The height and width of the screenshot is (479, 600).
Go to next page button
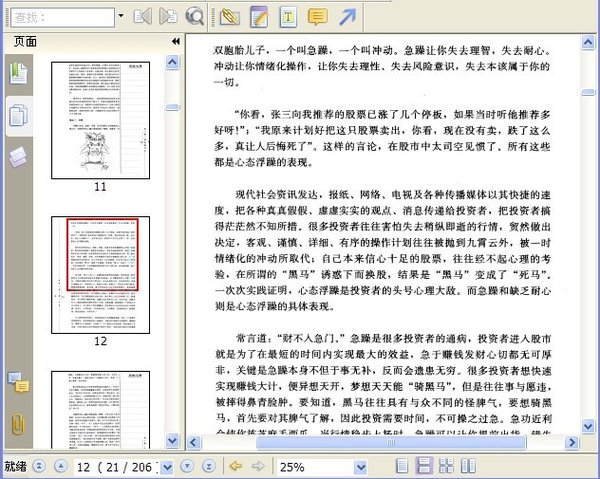click(x=187, y=466)
